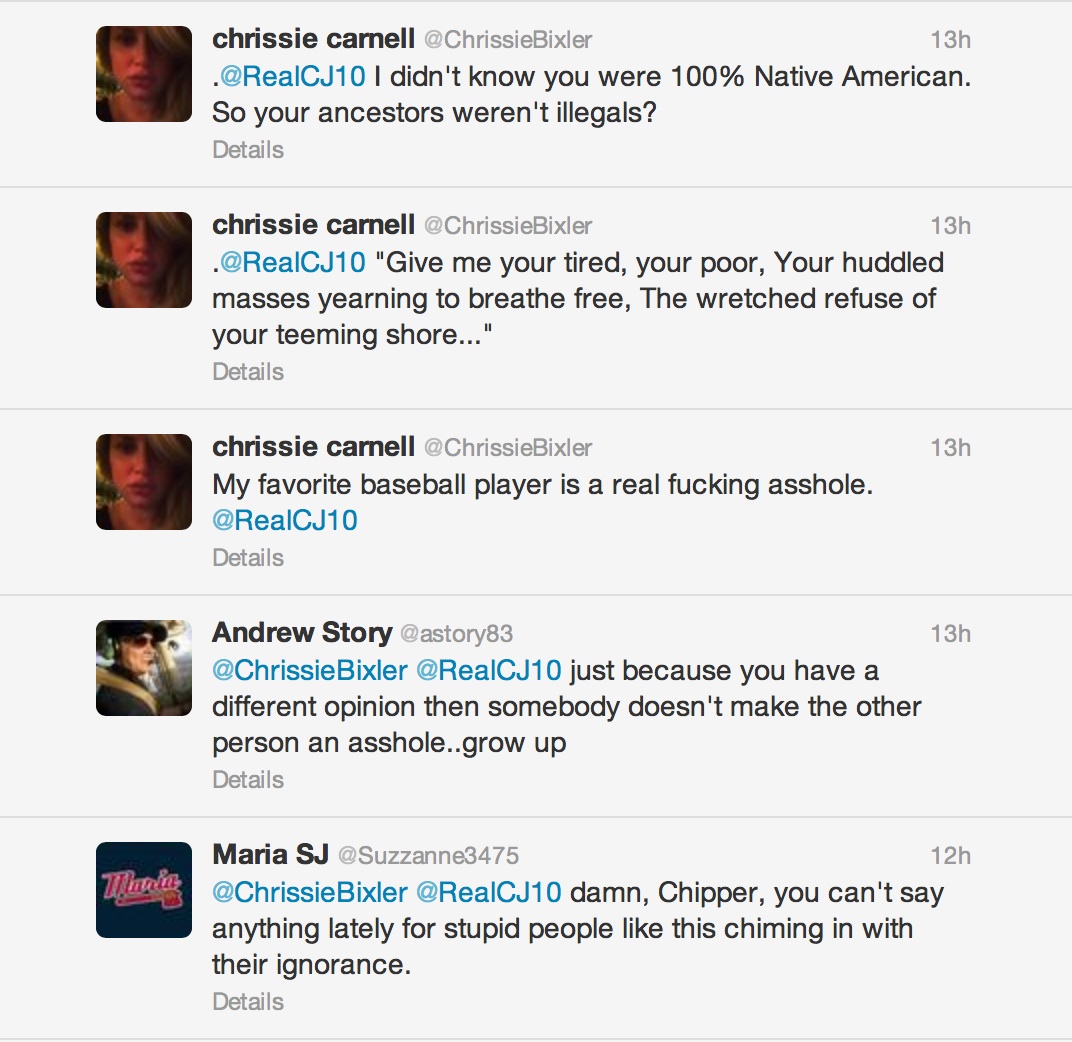
Task: Open the @RealCJ10 mention in the Native American tweet
Action: click(293, 77)
